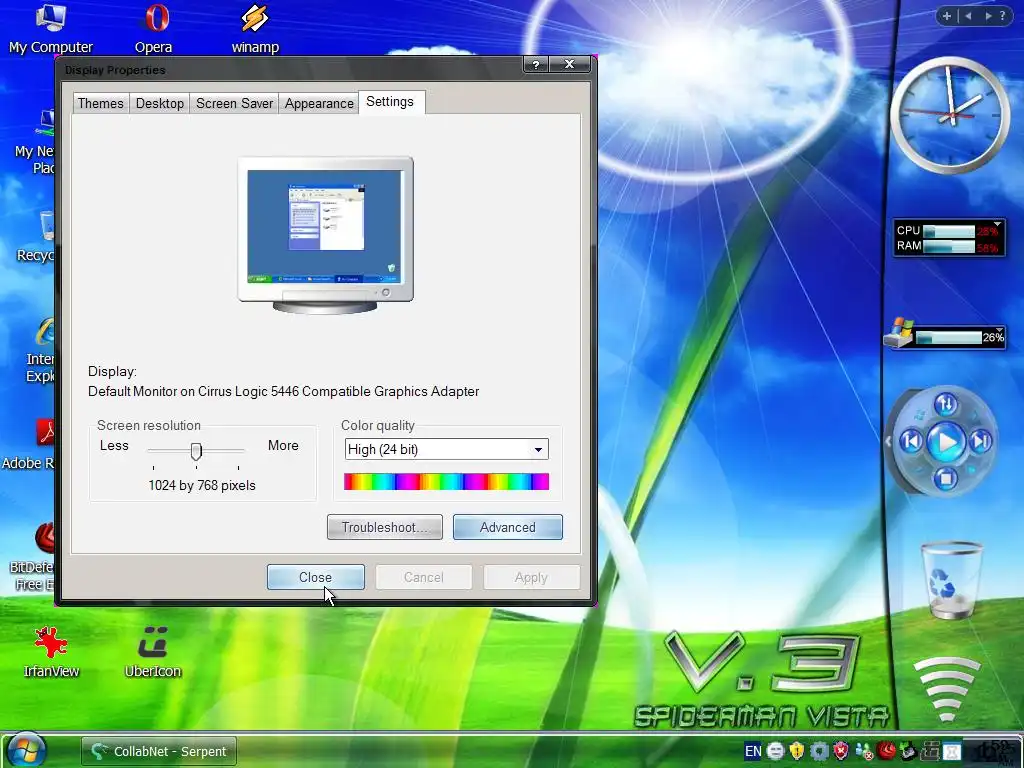Launch the Opera browser shortcut
Image resolution: width=1024 pixels, height=768 pixels.
pos(154,29)
